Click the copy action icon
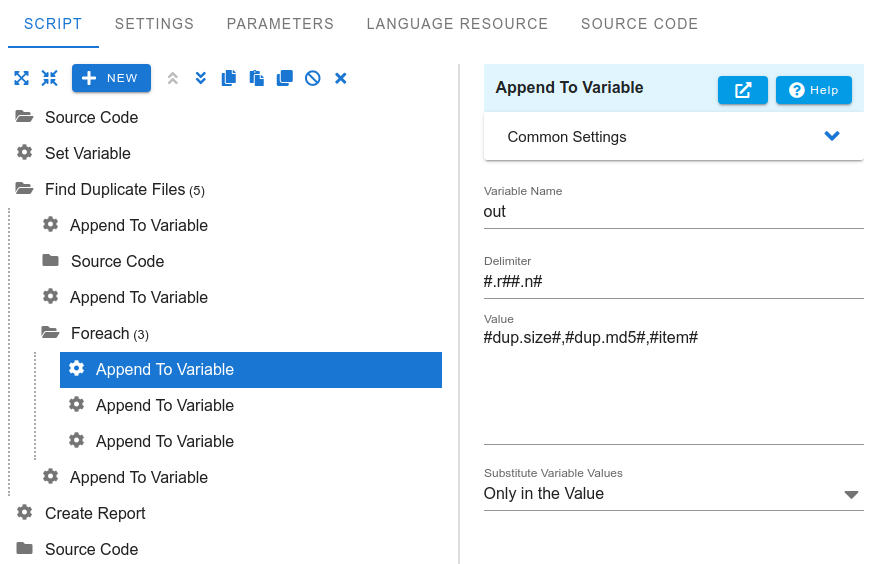880x564 pixels. pos(228,78)
